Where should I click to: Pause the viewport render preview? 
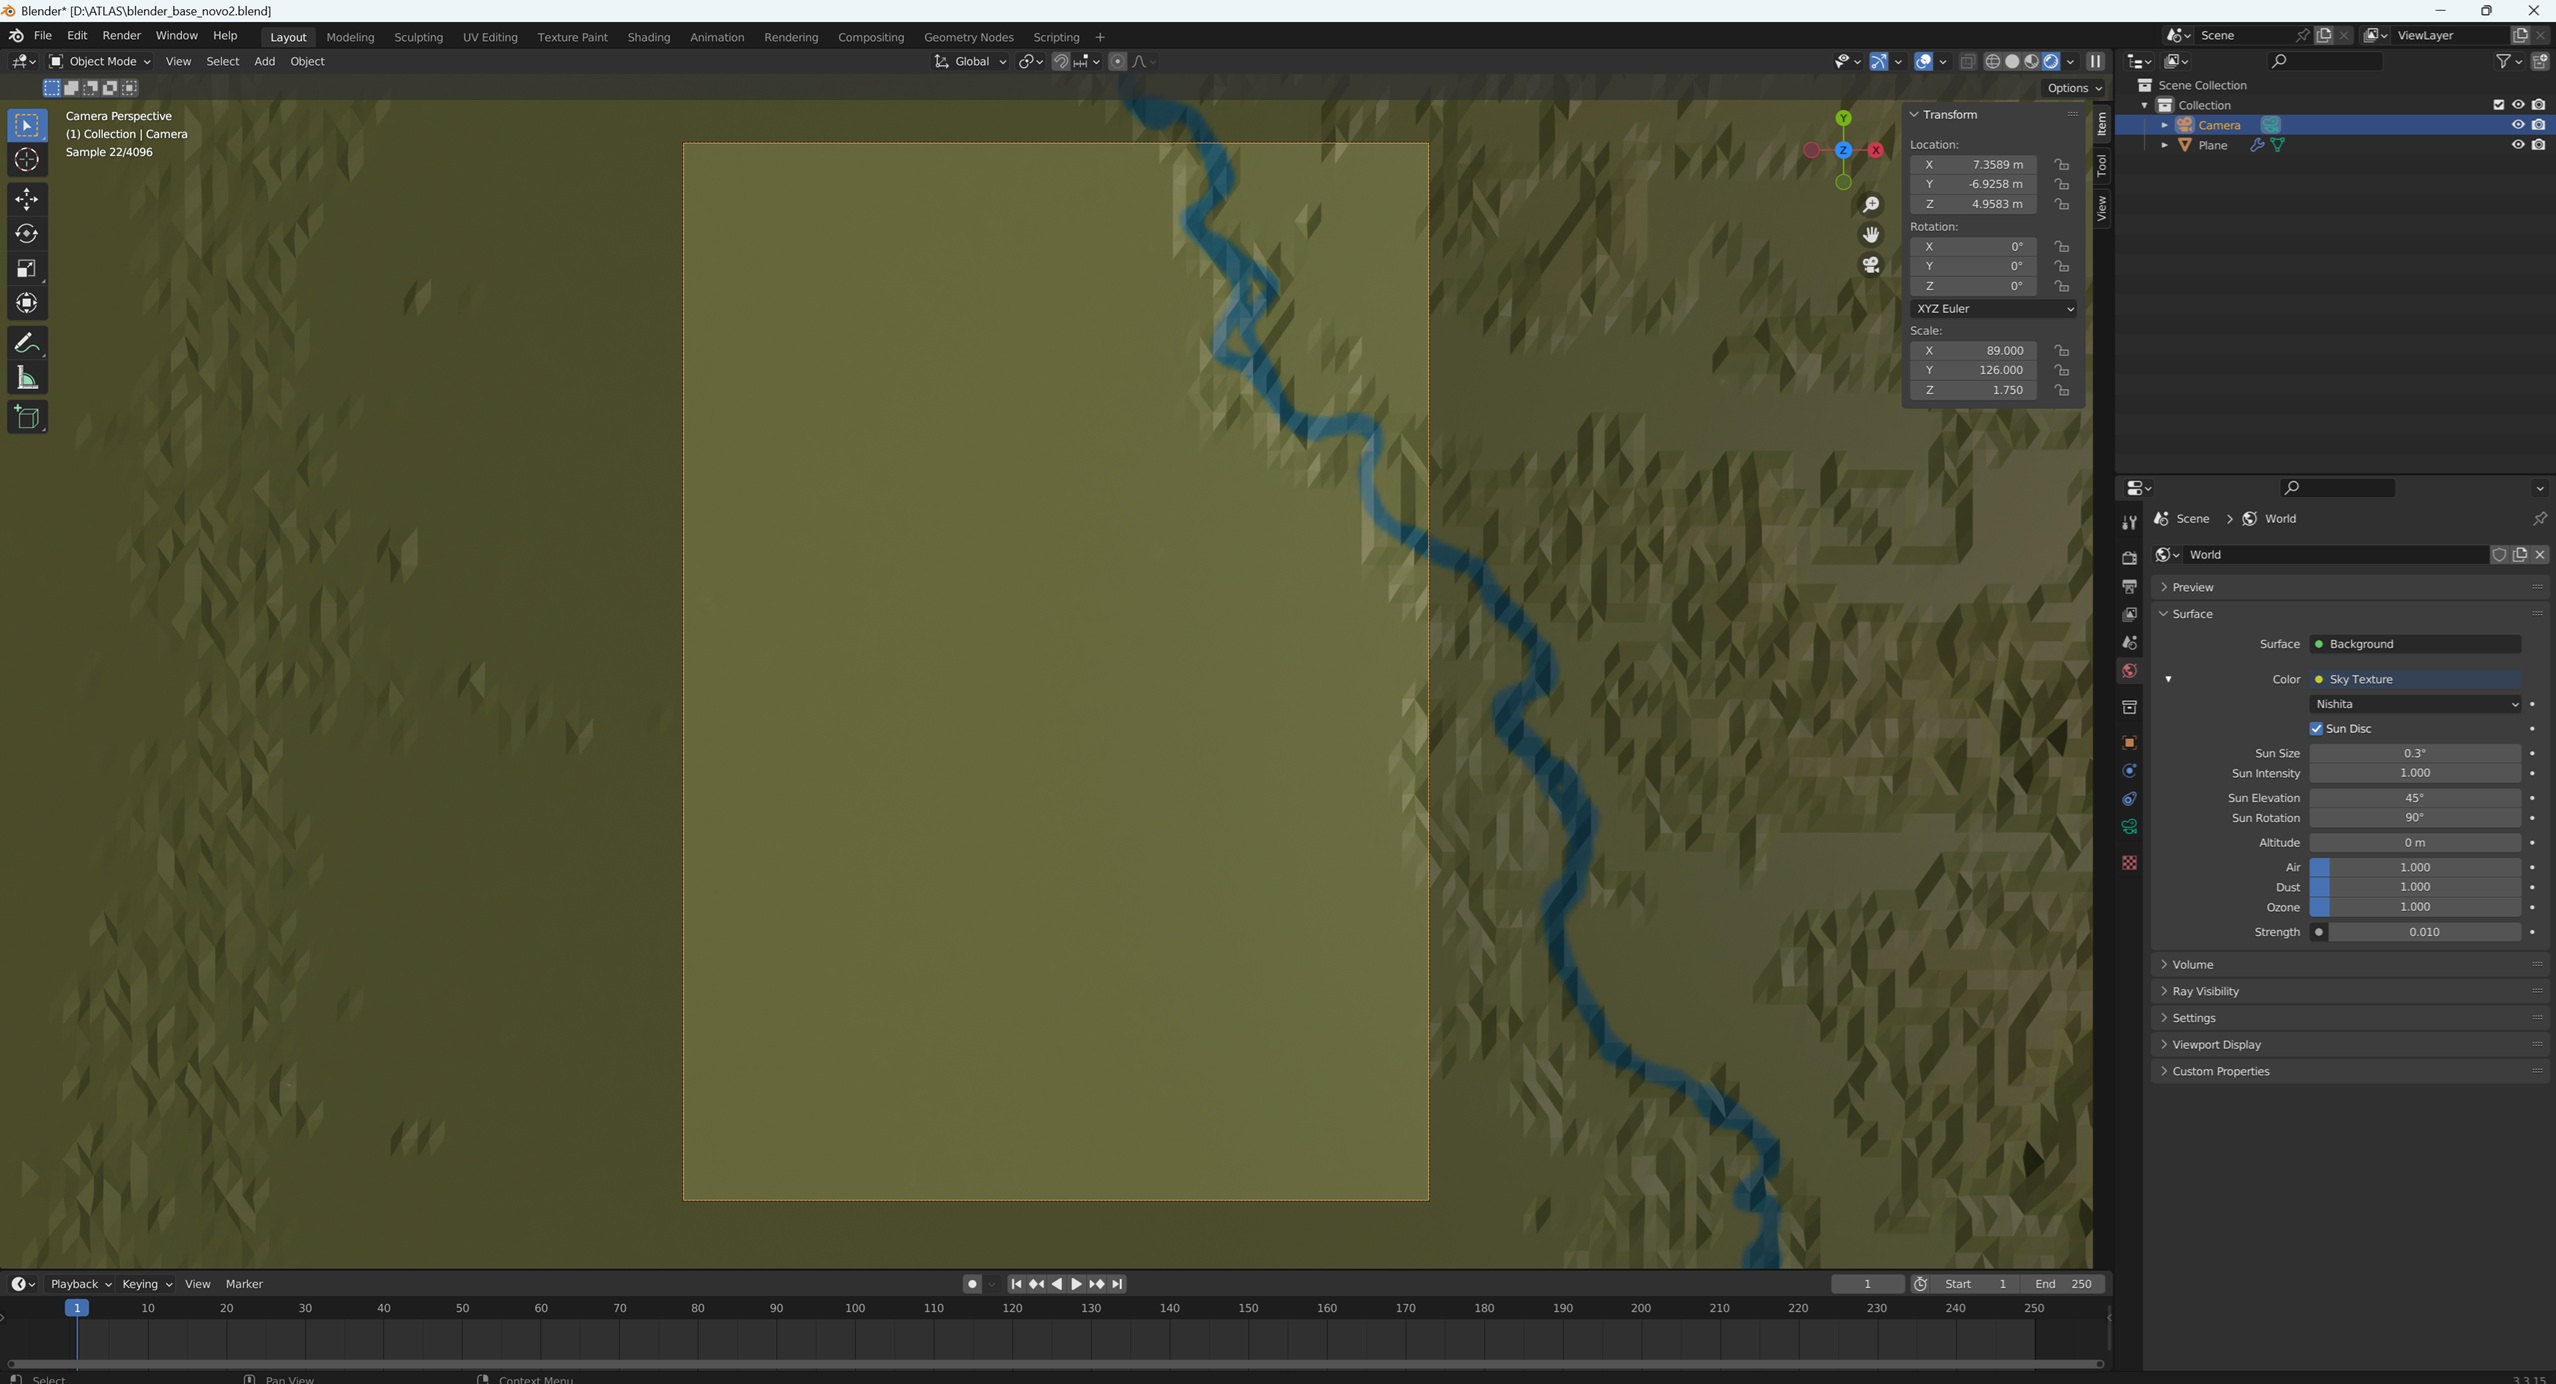2095,62
